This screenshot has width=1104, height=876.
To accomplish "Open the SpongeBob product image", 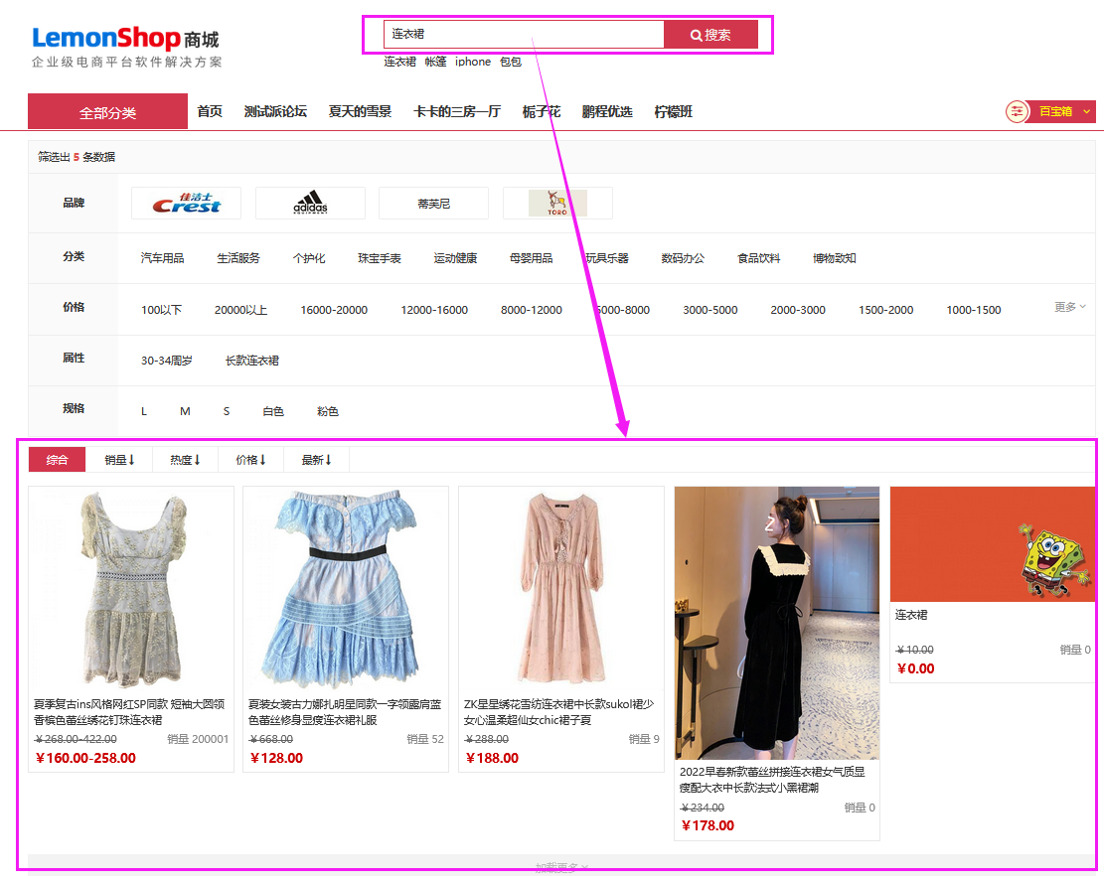I will click(x=992, y=544).
